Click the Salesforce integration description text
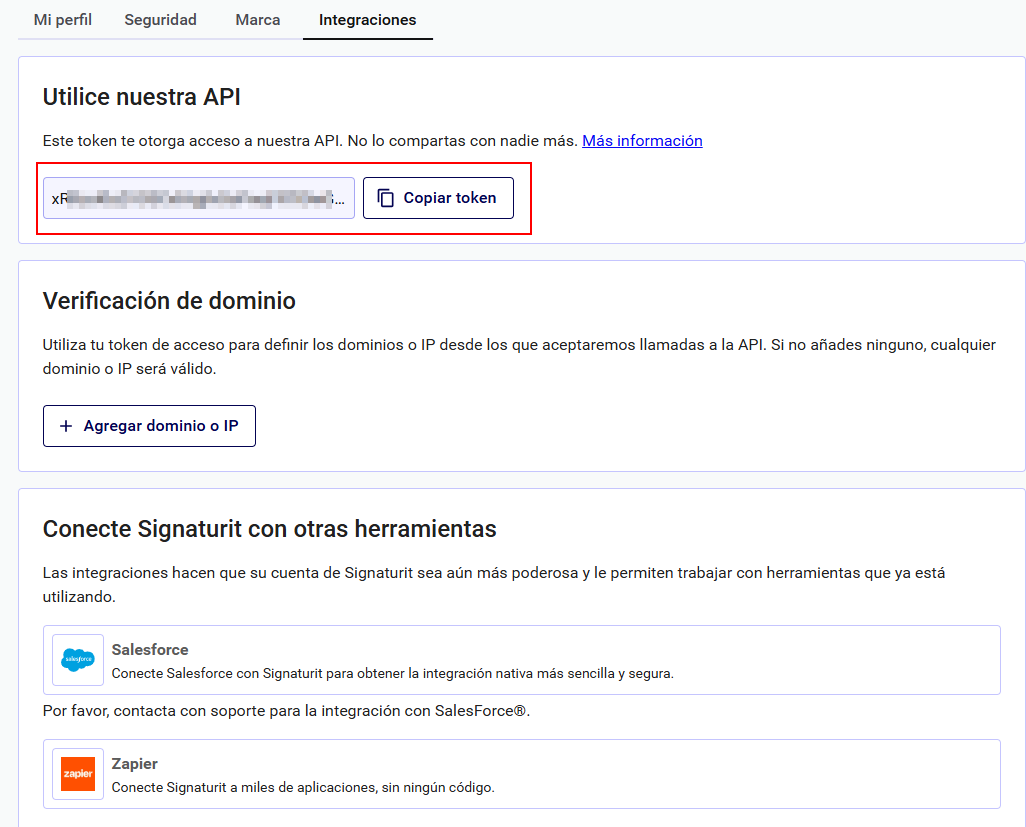This screenshot has height=827, width=1026. click(392, 674)
